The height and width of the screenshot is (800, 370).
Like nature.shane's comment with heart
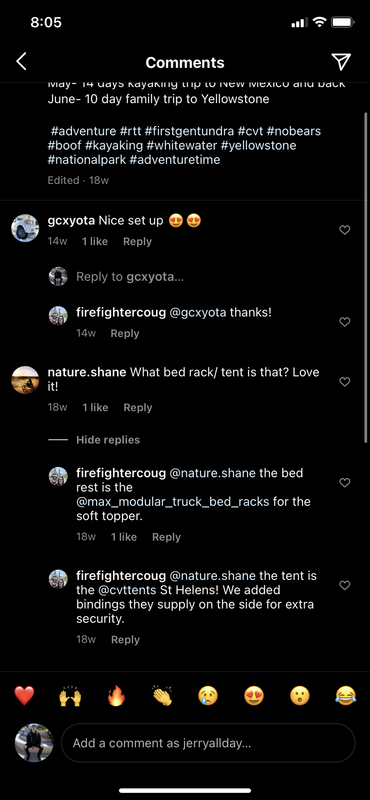[345, 382]
